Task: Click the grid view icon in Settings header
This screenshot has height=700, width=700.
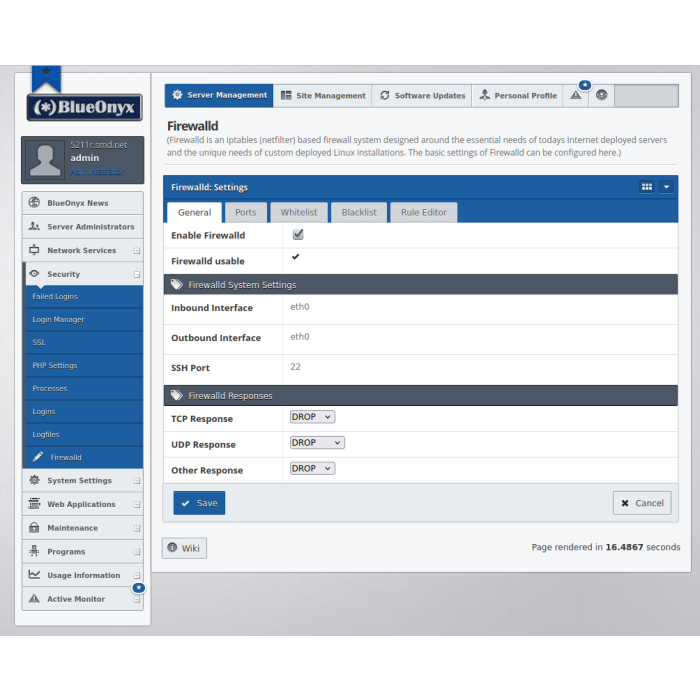Action: (x=647, y=187)
